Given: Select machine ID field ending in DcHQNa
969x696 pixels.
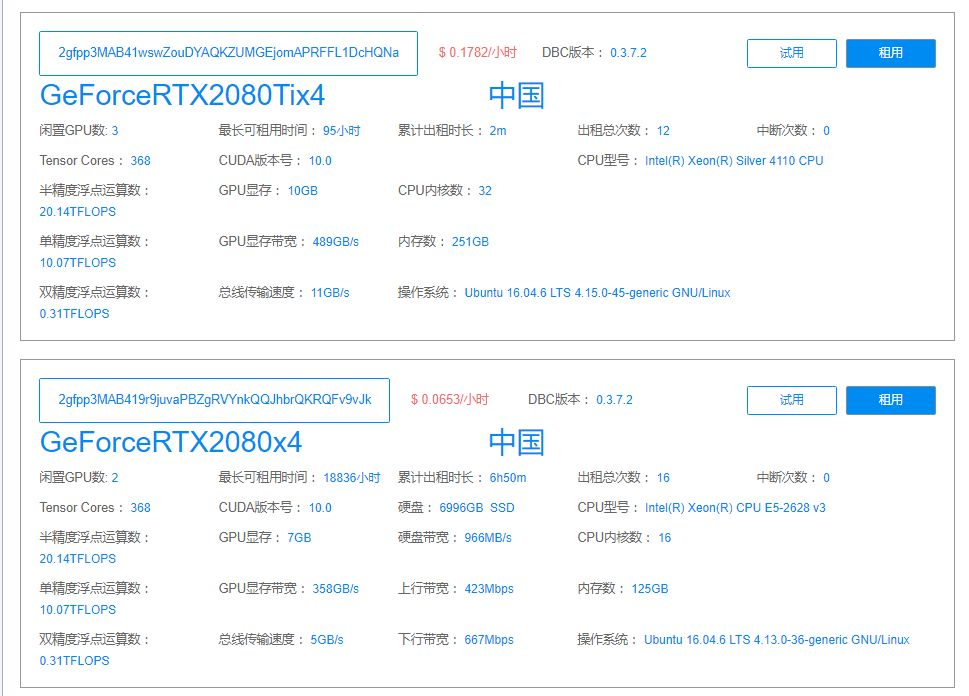Looking at the screenshot, I should click(228, 53).
